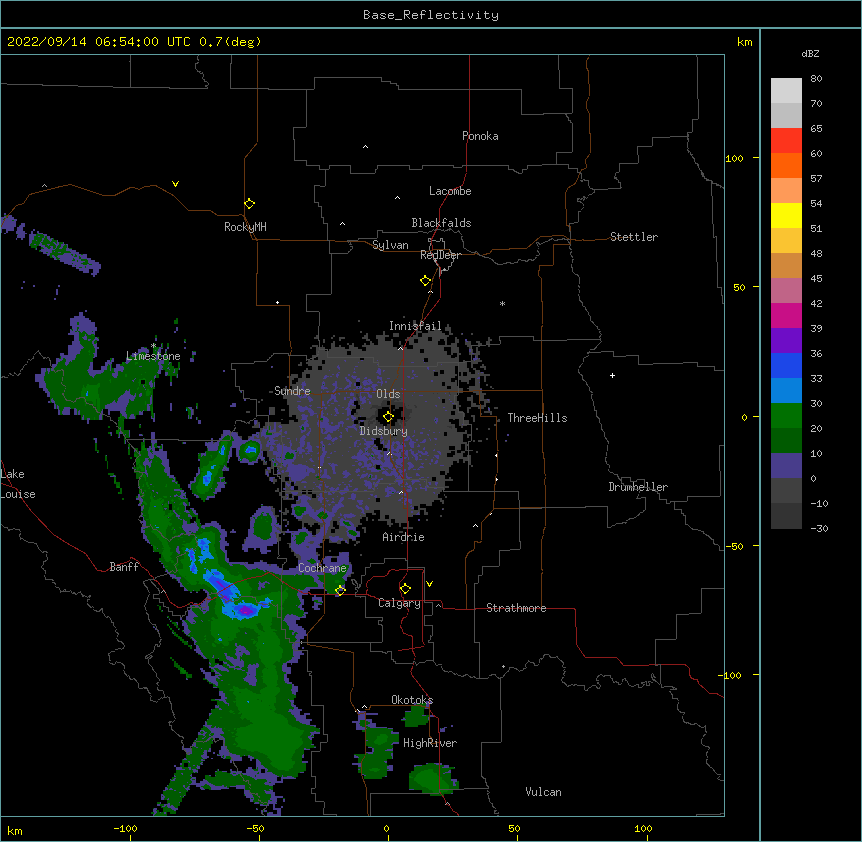The height and width of the screenshot is (842, 862).
Task: Click the ThreeHills label
Action: [537, 418]
